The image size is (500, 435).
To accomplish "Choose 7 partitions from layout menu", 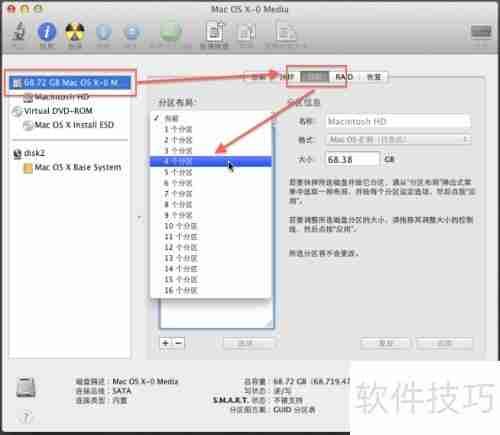I will [211, 194].
